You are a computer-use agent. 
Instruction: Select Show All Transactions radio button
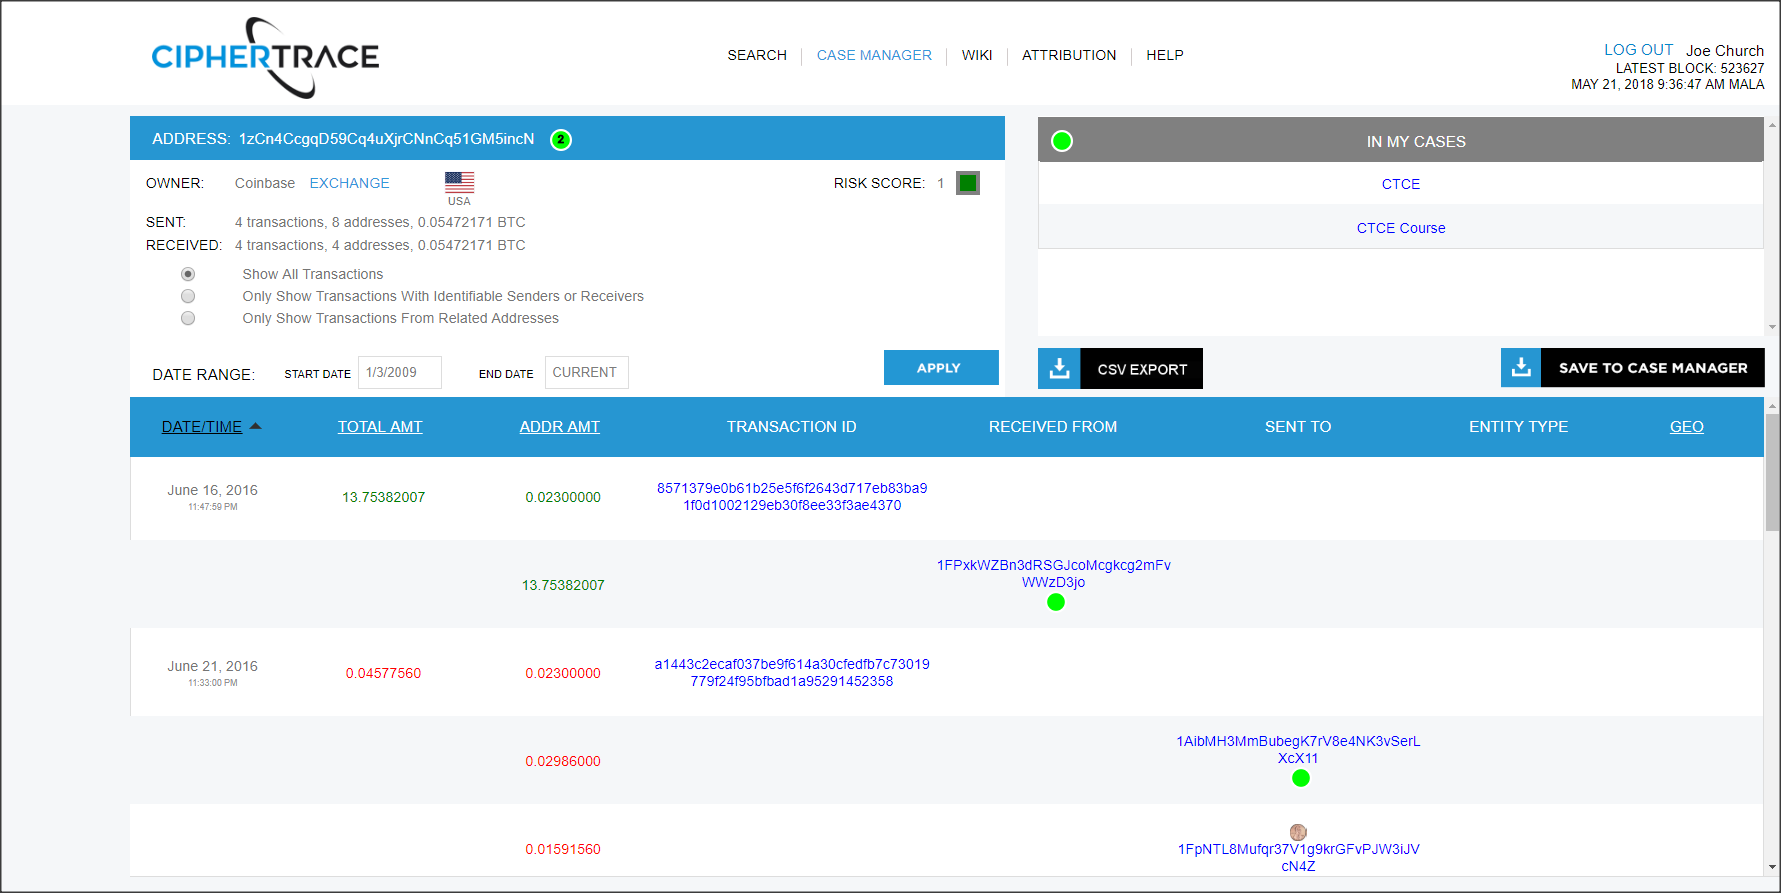coord(188,274)
